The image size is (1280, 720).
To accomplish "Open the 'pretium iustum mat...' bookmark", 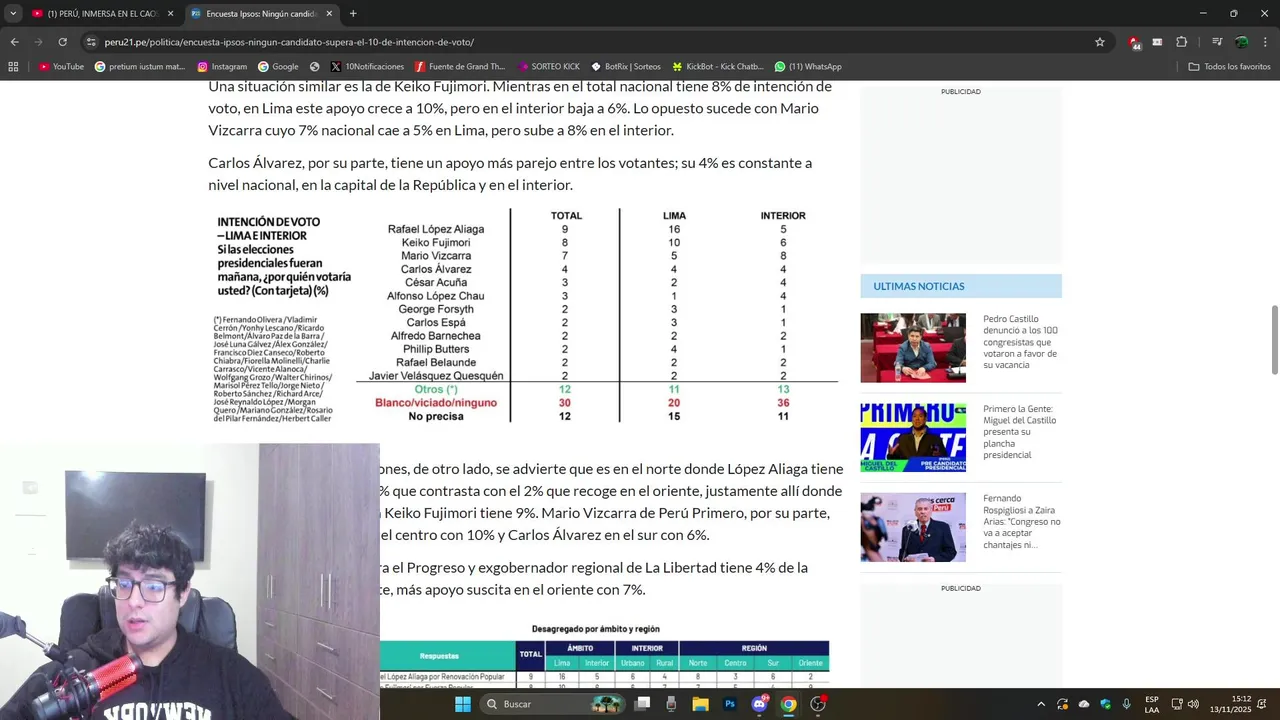I will pos(140,67).
